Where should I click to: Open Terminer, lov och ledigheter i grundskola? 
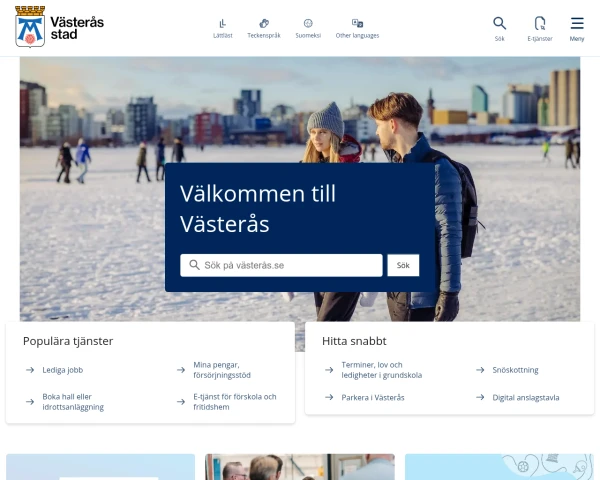382,370
